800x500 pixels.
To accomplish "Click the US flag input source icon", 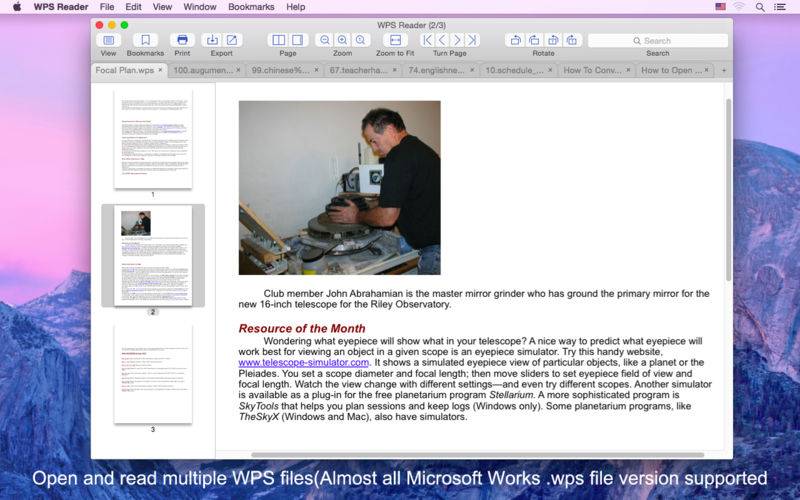I will (x=720, y=7).
